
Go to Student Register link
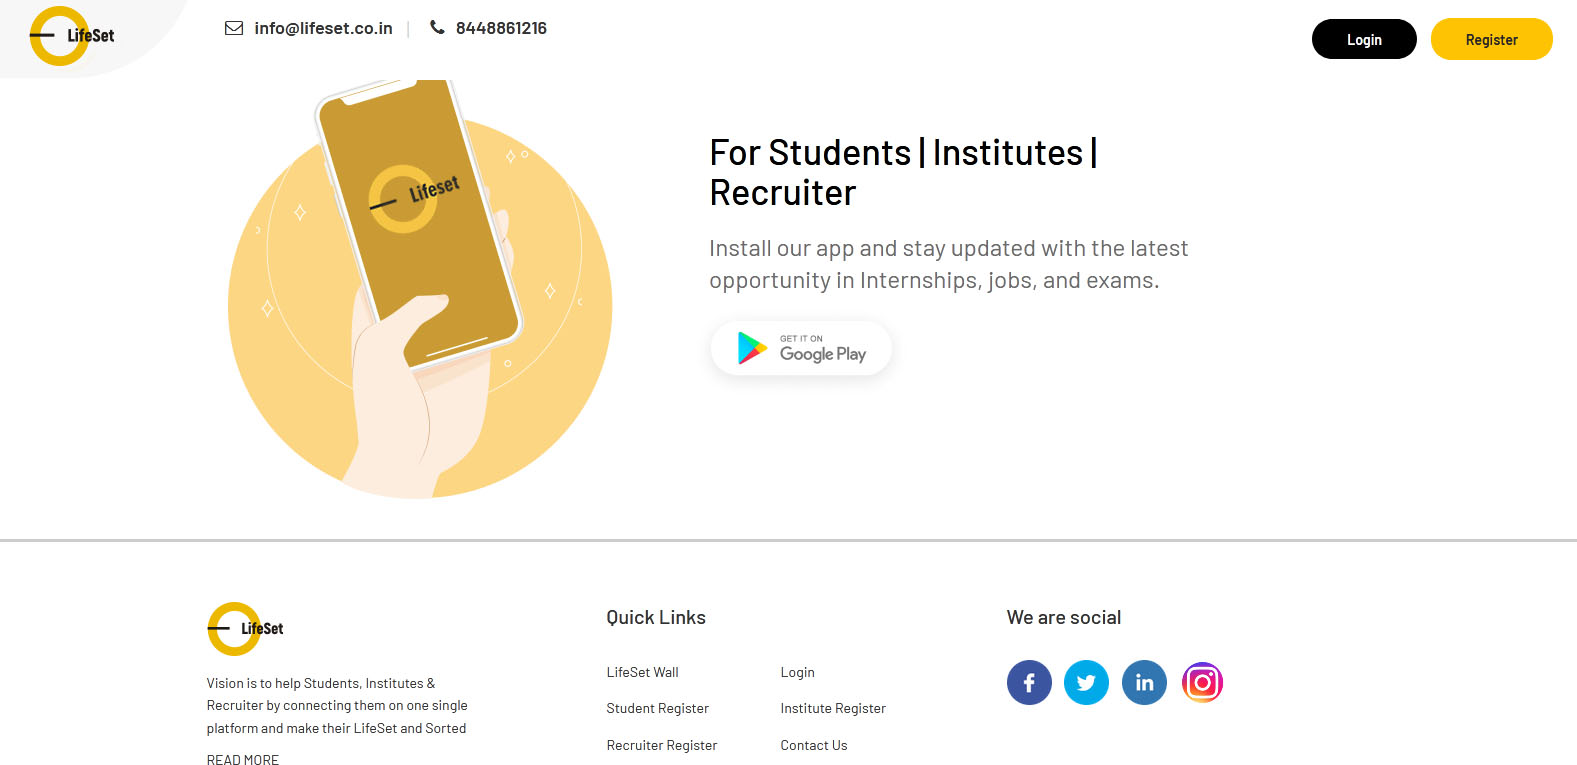coord(657,708)
